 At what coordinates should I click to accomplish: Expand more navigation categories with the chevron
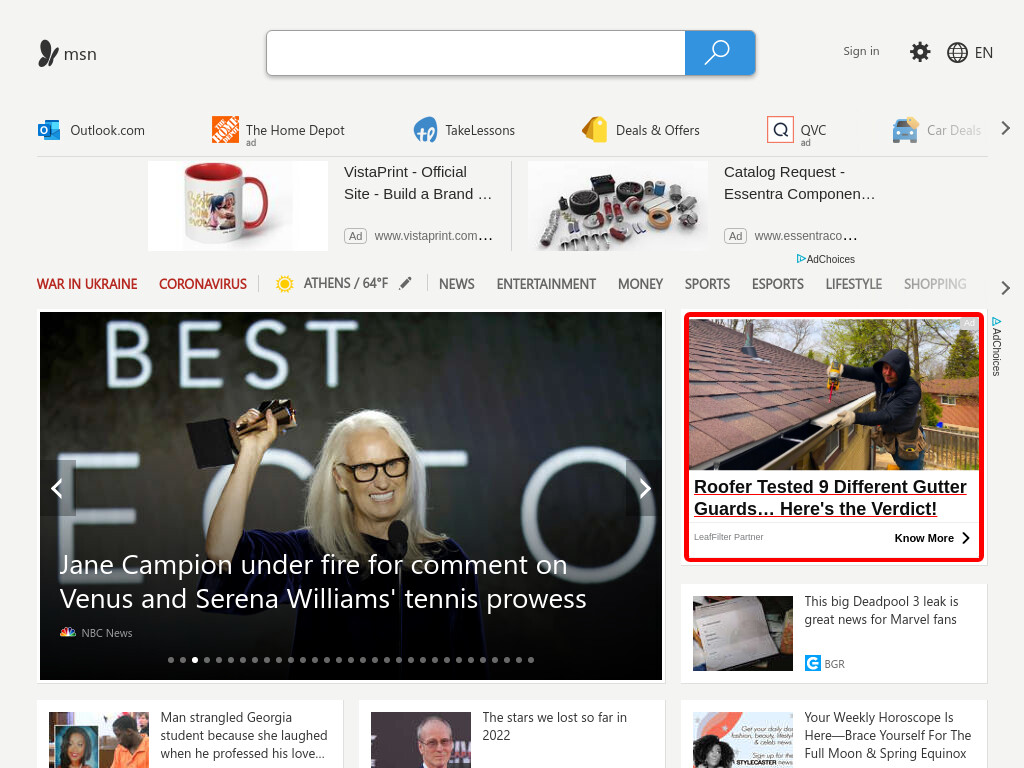click(1006, 287)
